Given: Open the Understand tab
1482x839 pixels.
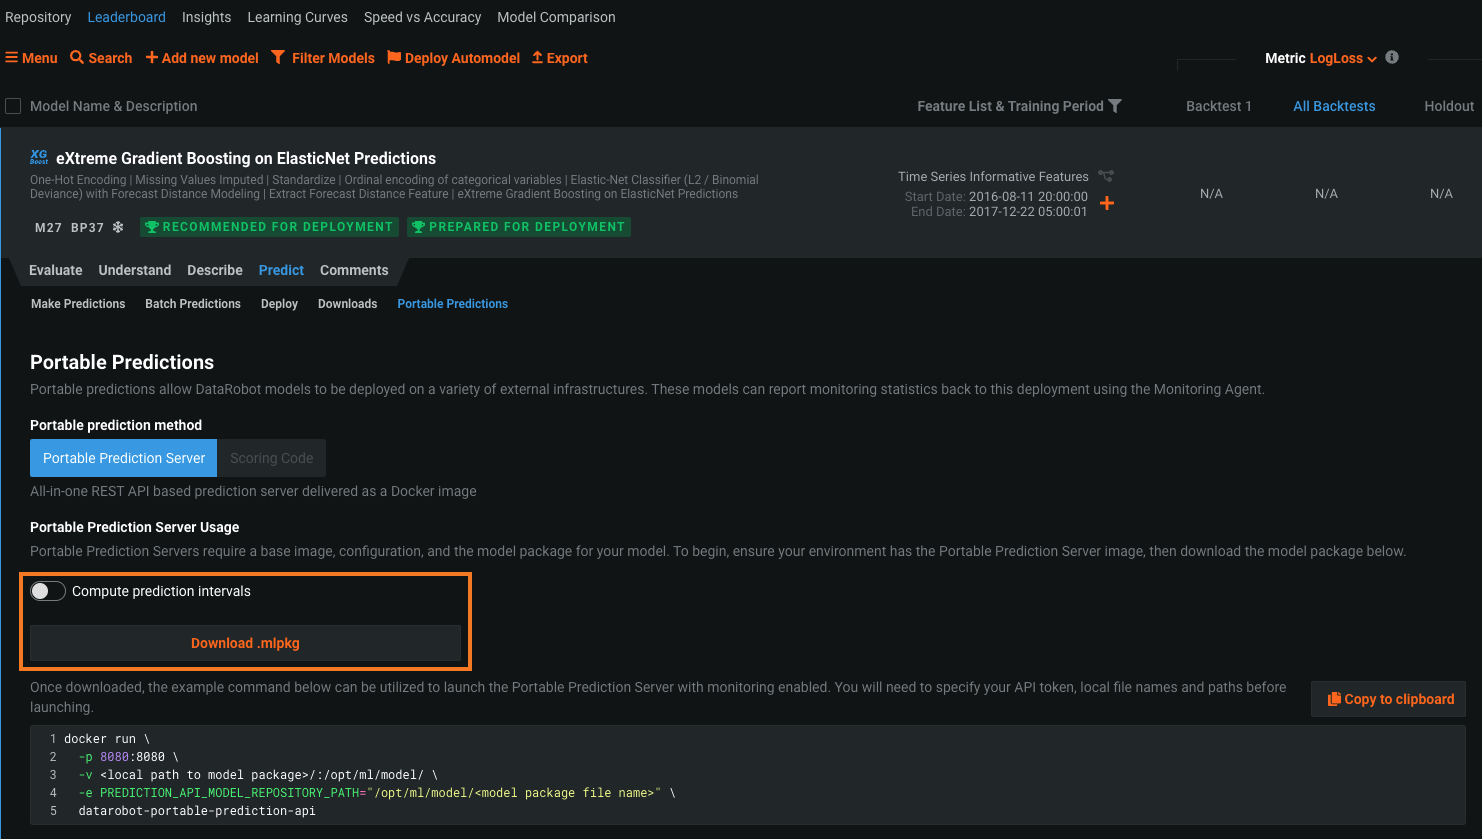Looking at the screenshot, I should (x=135, y=270).
